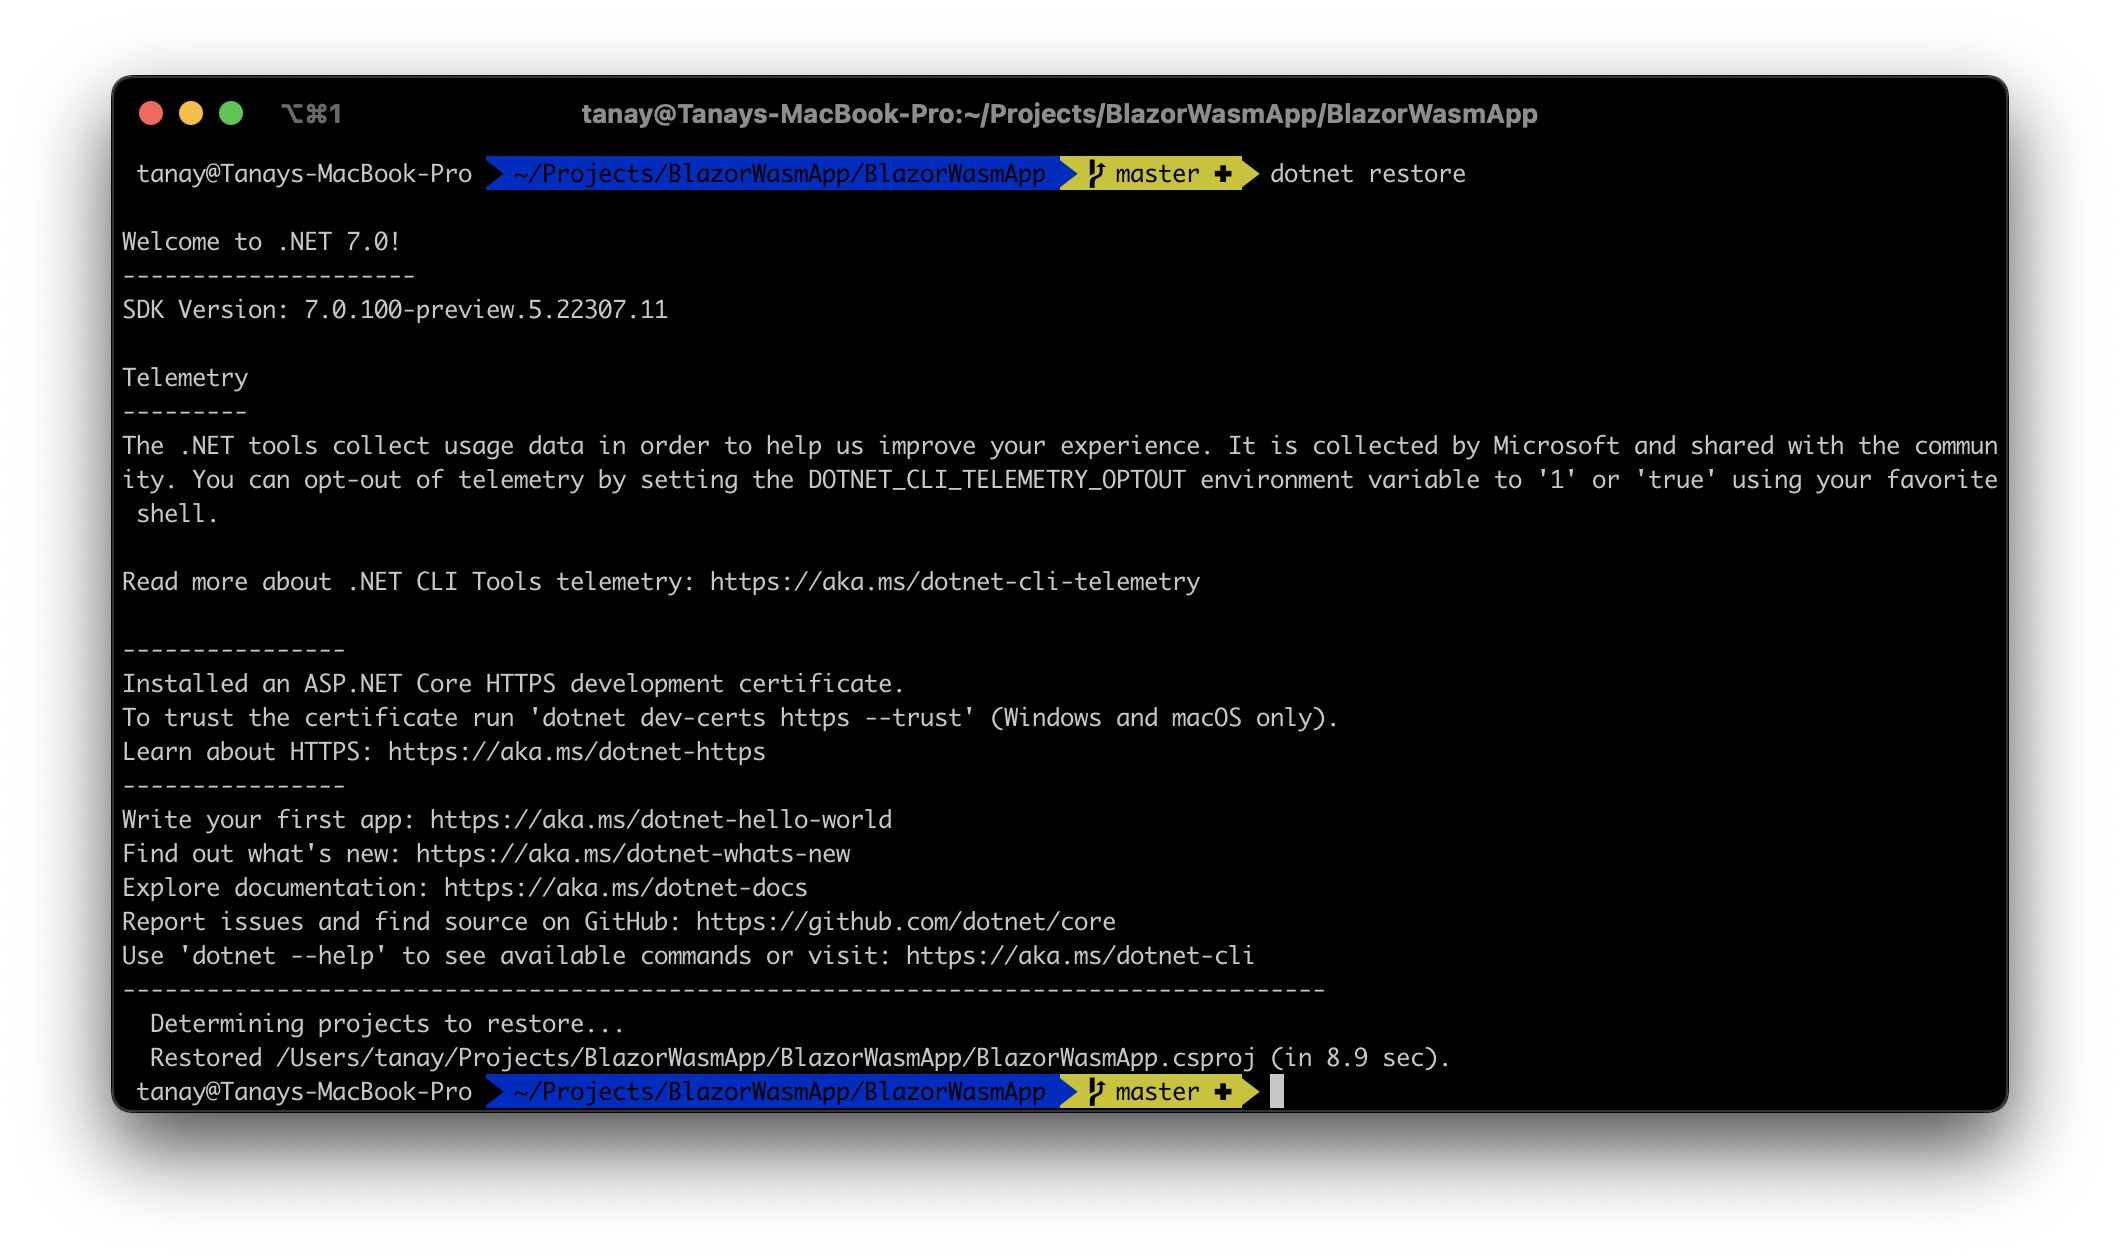Viewport: 2120px width, 1260px height.
Task: Open the dotnet-hello-world tutorial link
Action: pos(659,819)
